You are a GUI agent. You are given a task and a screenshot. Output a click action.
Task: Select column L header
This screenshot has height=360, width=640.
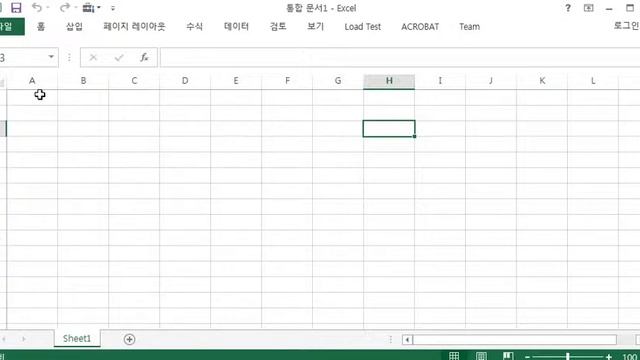click(x=593, y=81)
